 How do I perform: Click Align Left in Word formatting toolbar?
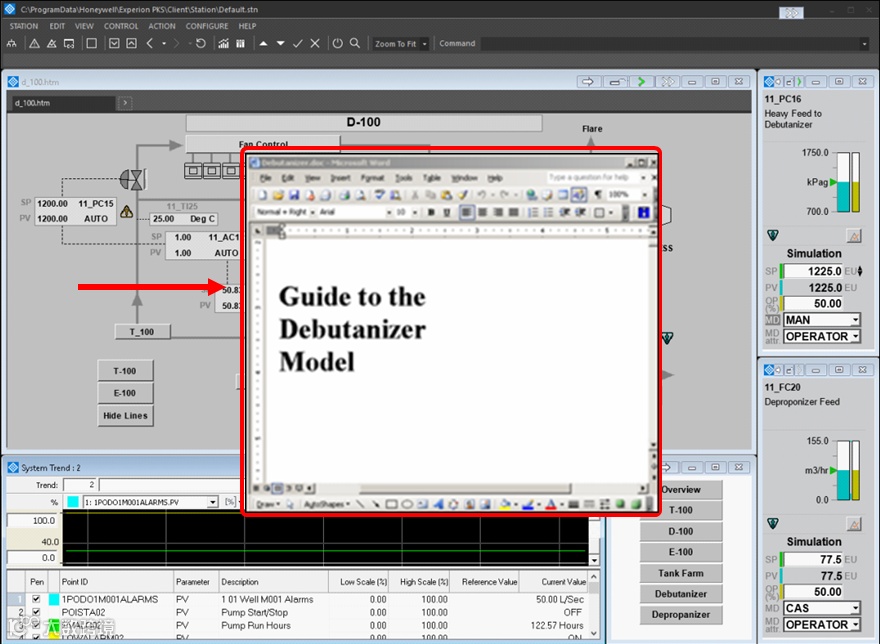point(466,212)
